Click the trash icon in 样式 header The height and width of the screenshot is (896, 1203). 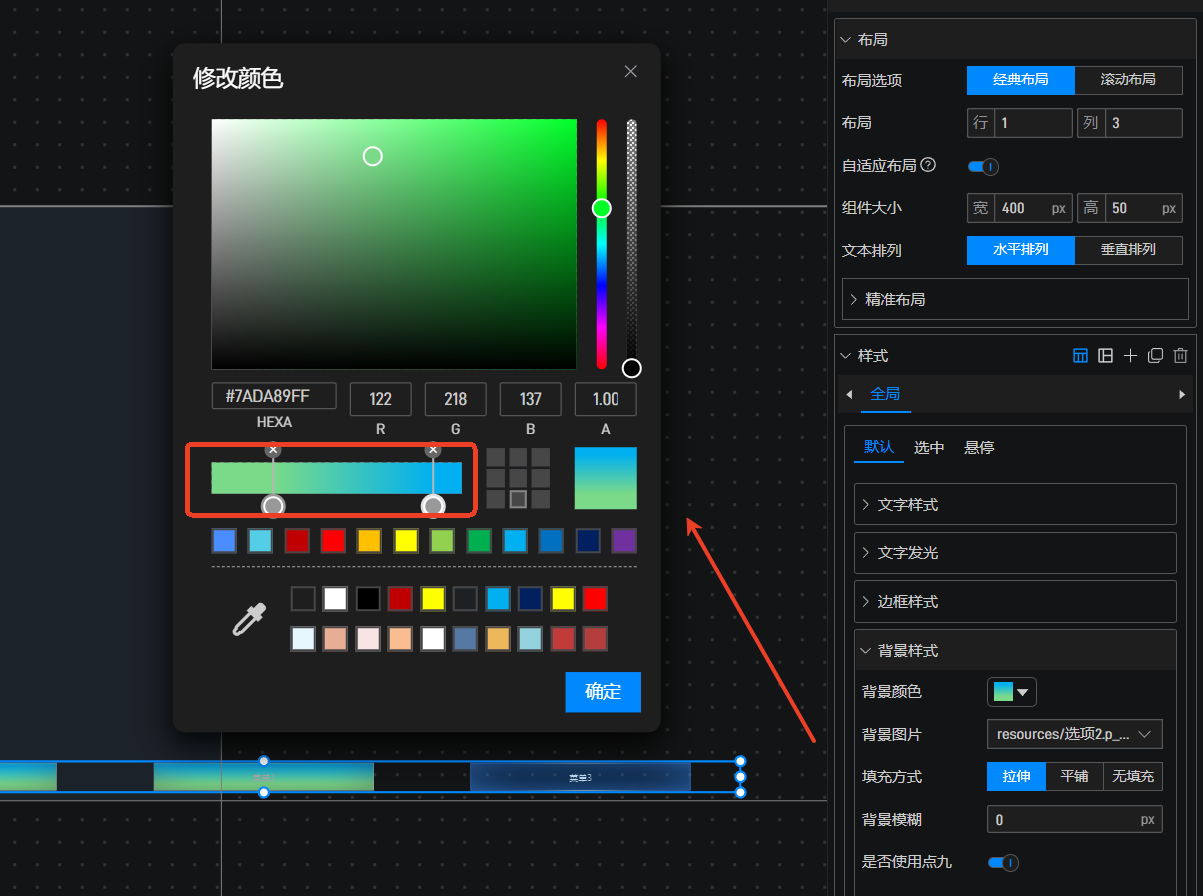coord(1180,356)
